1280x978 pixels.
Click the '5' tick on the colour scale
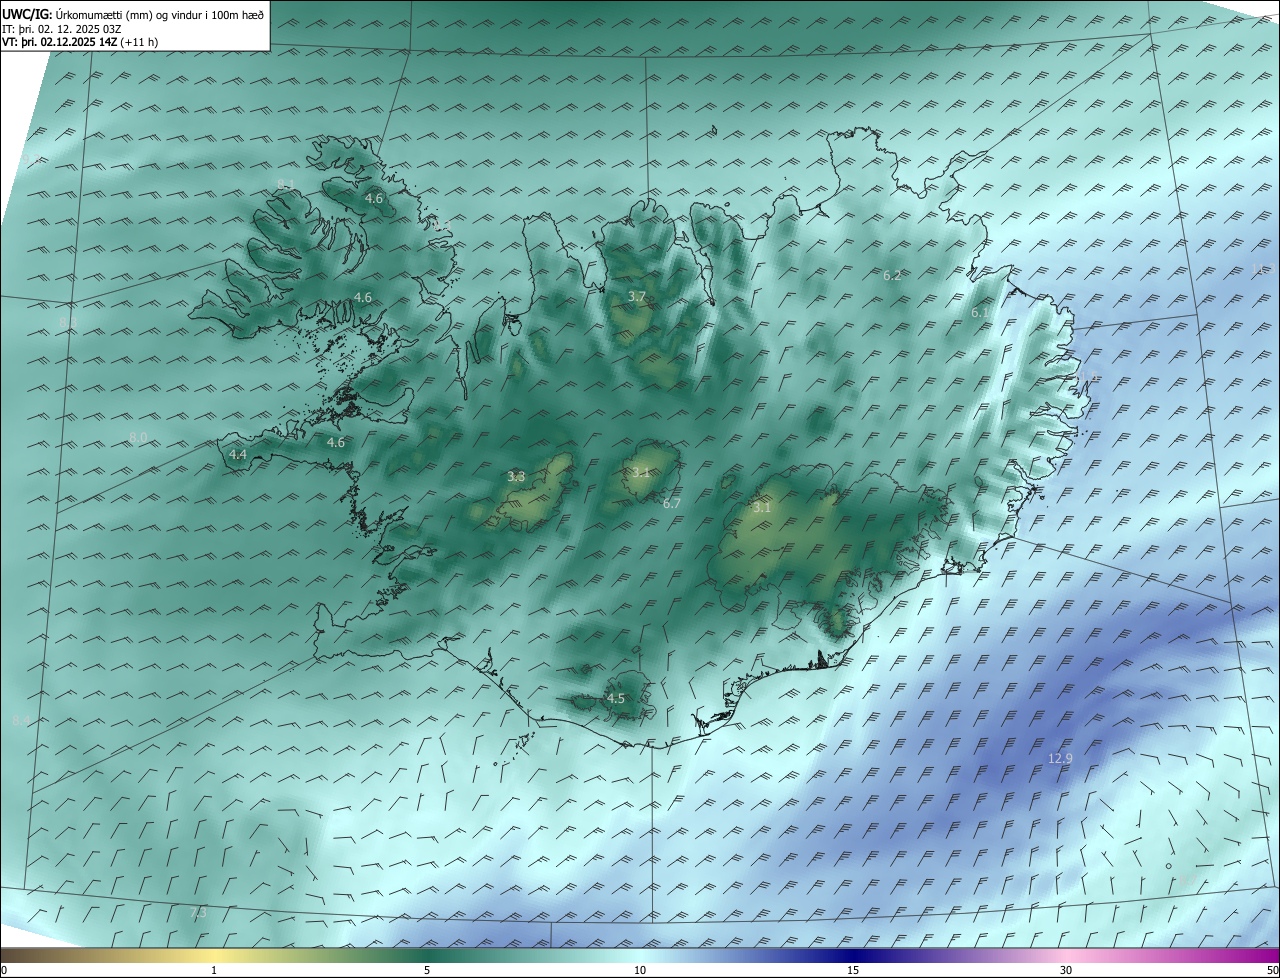427,970
